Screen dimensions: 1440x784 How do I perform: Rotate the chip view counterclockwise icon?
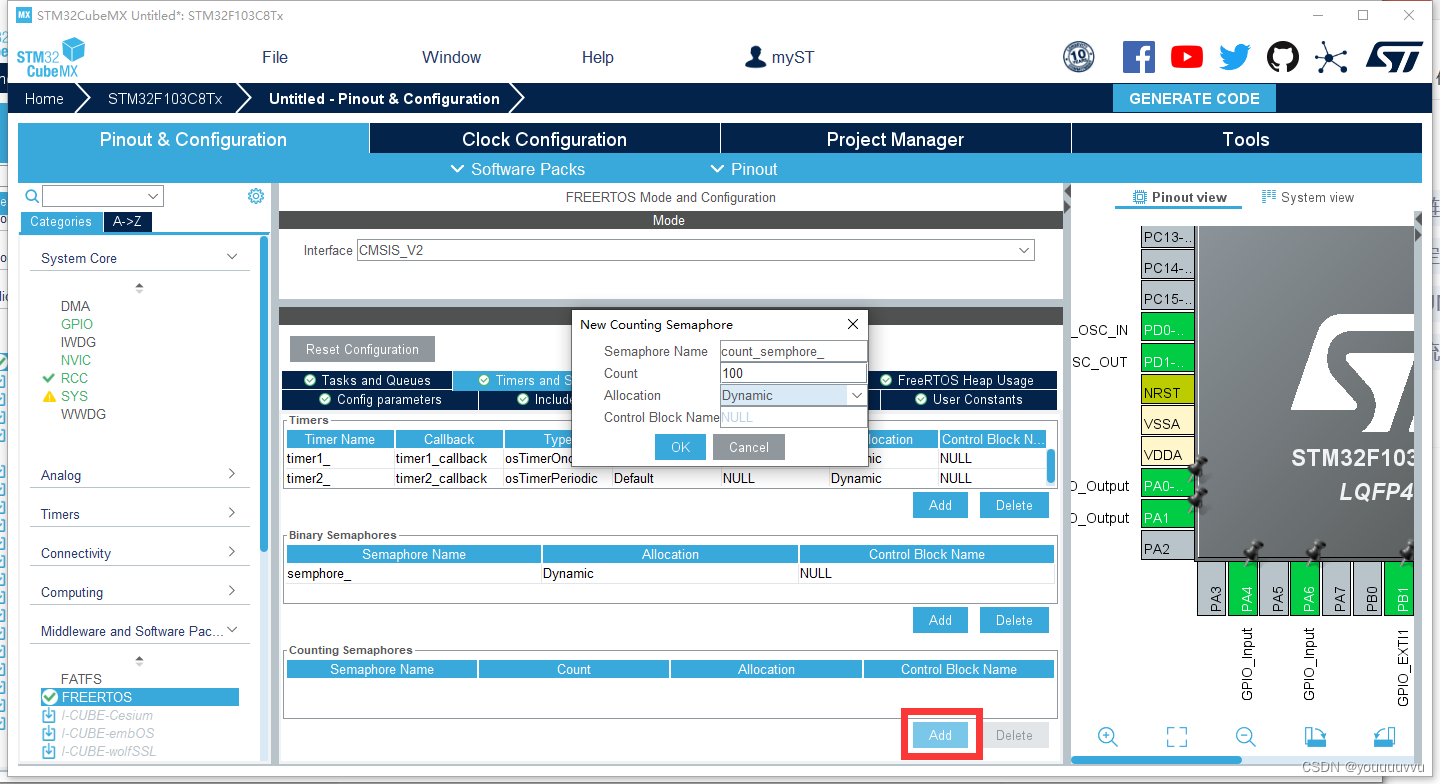coord(1384,737)
